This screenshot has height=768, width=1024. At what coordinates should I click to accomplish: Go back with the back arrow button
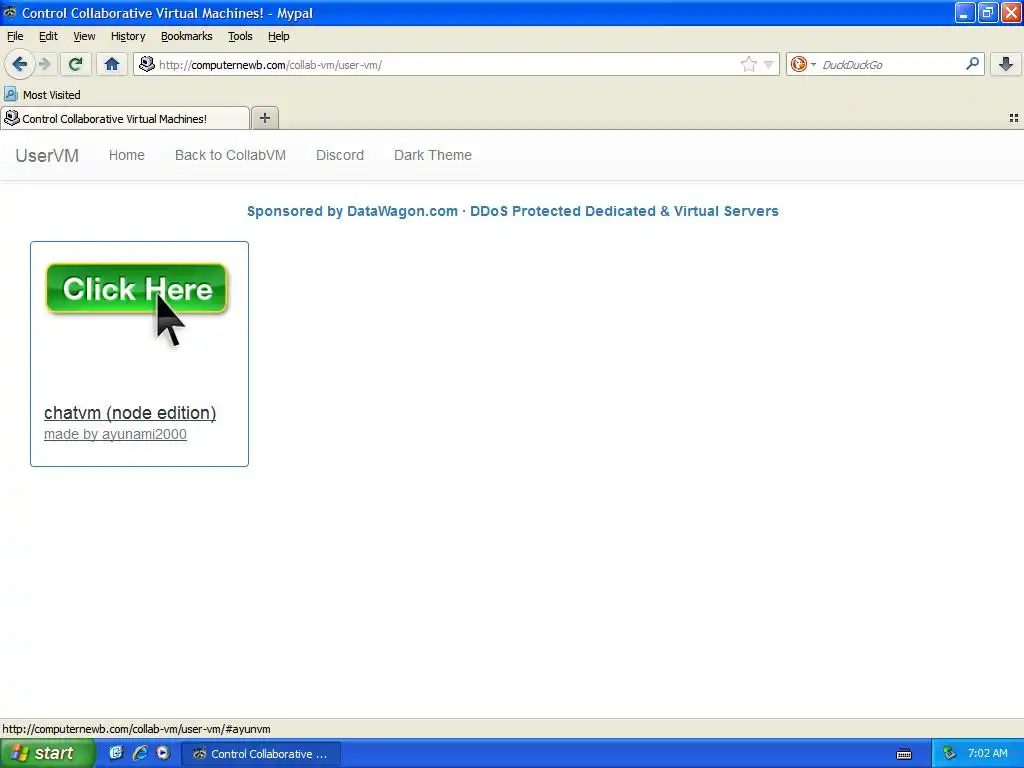19,64
